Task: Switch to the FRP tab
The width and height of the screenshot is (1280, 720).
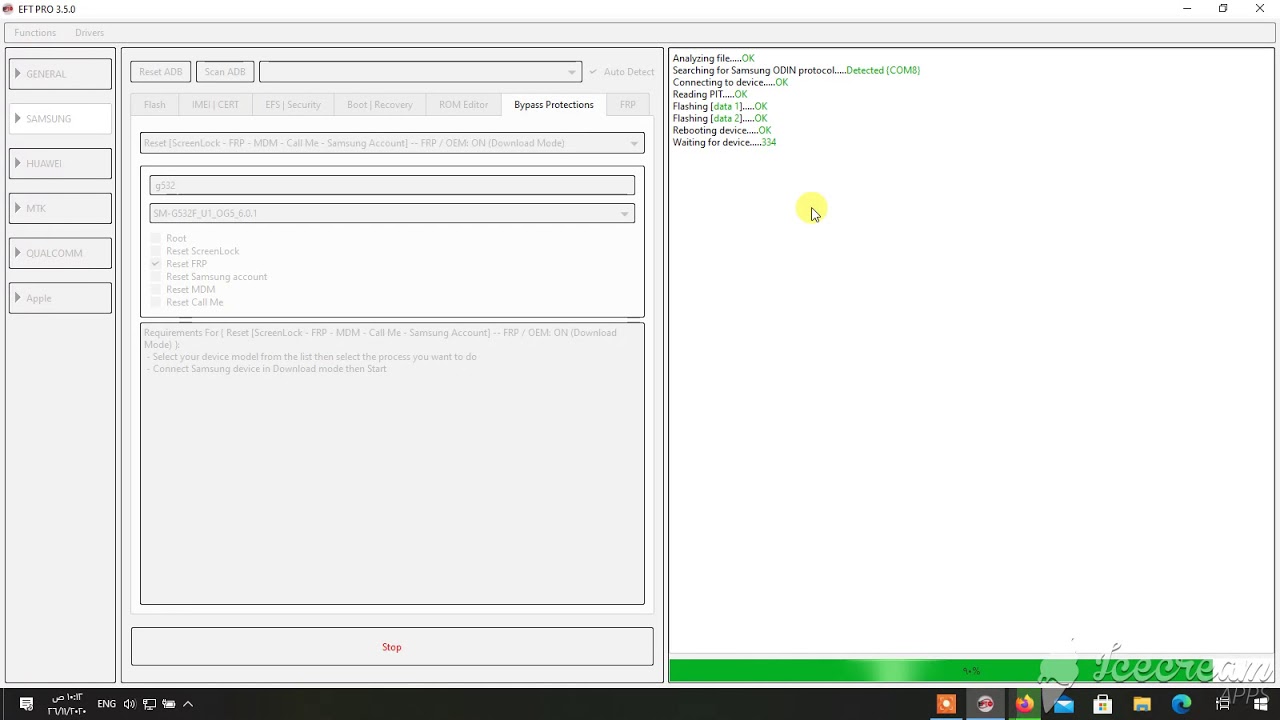Action: pyautogui.click(x=628, y=105)
